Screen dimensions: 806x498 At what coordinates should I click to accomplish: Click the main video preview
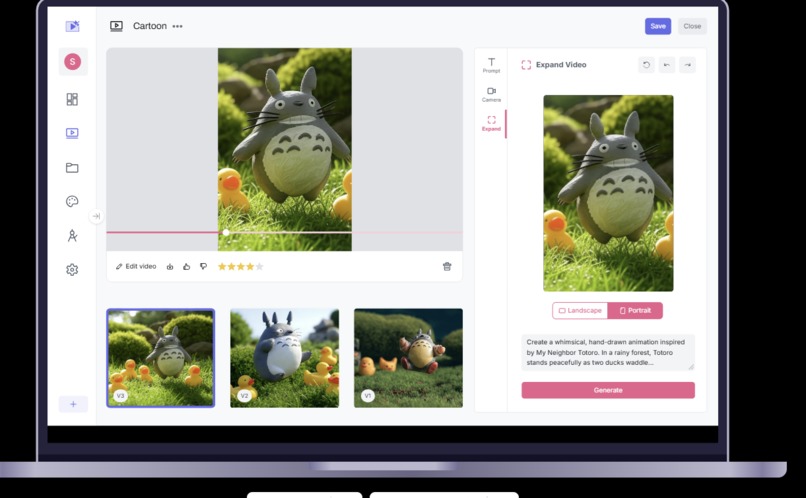click(285, 149)
